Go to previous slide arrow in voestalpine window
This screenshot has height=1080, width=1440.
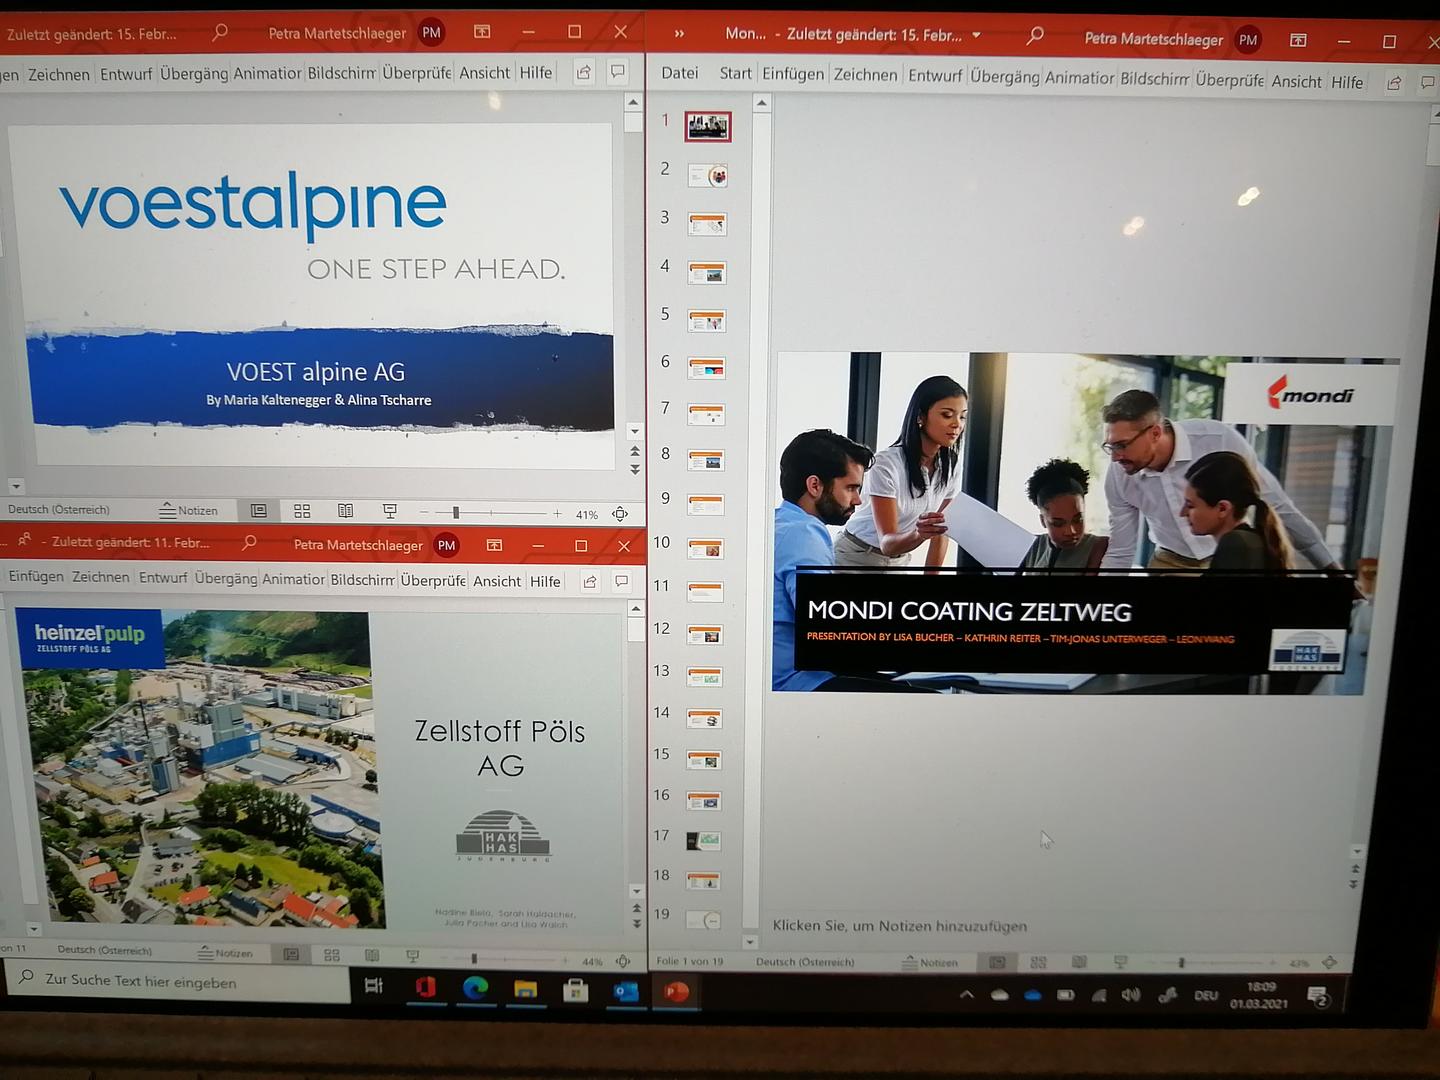635,452
